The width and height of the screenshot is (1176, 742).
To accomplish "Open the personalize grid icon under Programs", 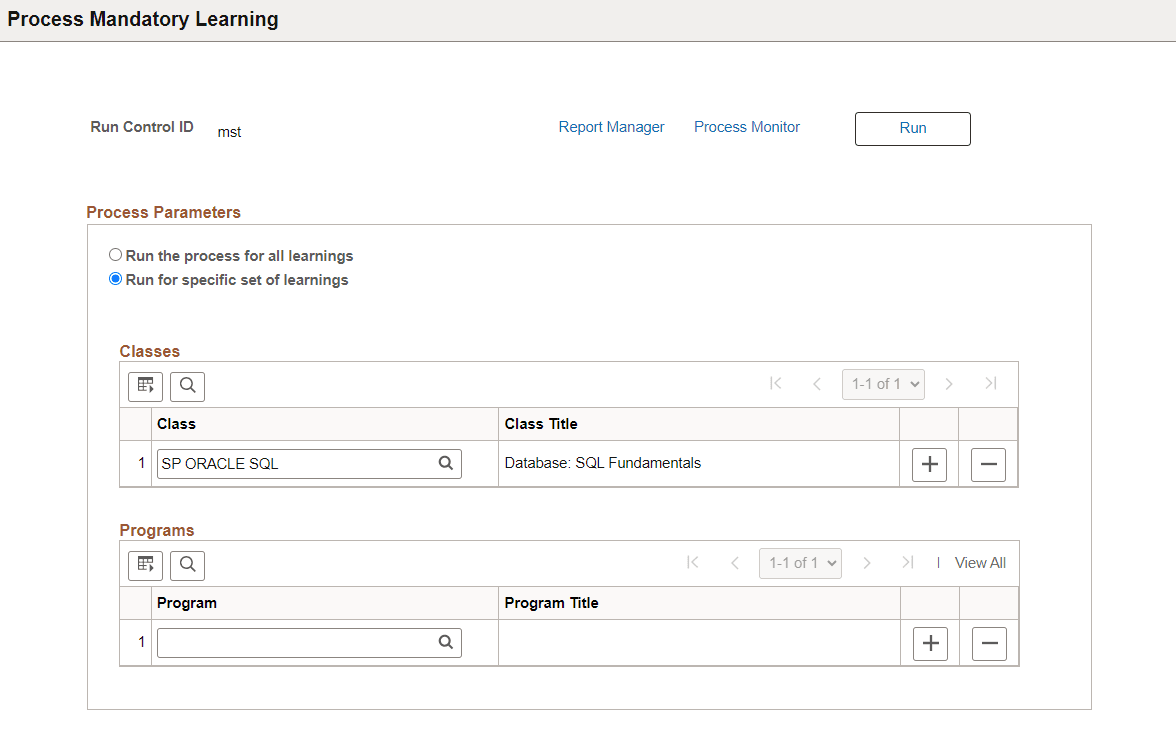I will click(145, 565).
